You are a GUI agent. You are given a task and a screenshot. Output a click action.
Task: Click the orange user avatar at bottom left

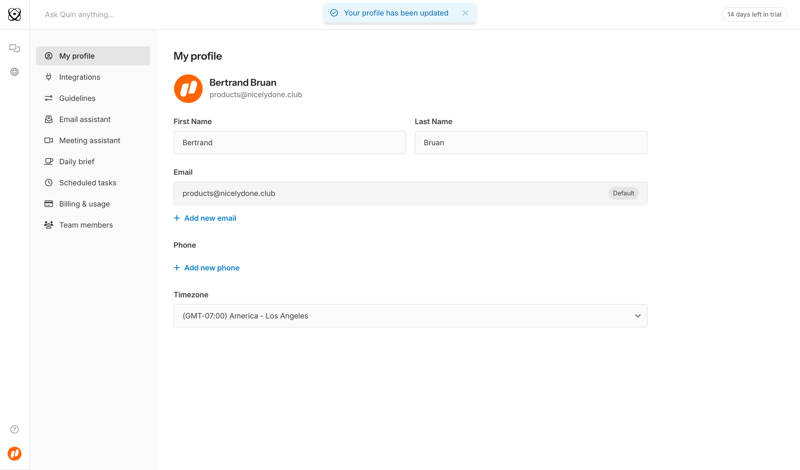pos(14,454)
